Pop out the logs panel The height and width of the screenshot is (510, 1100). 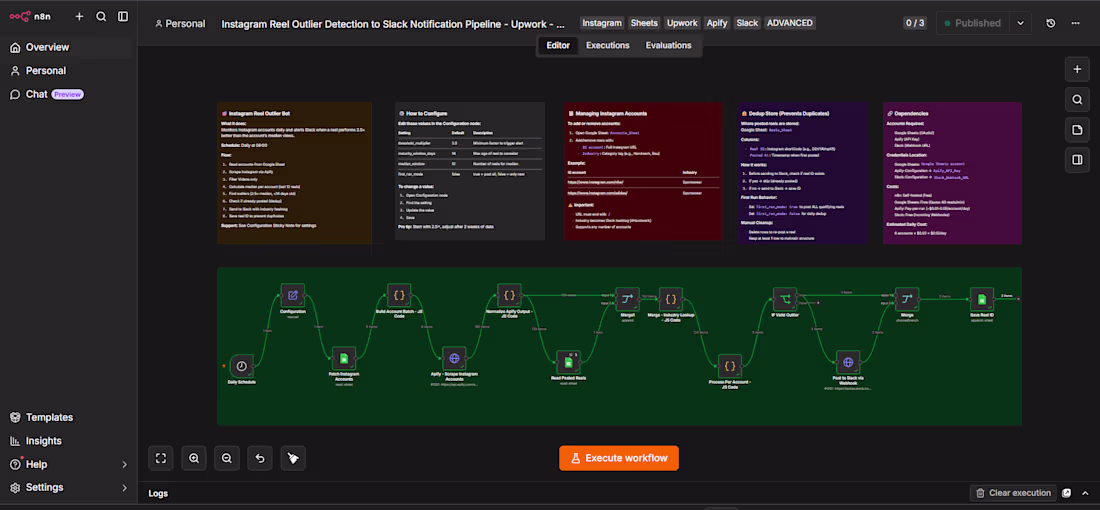point(1066,493)
